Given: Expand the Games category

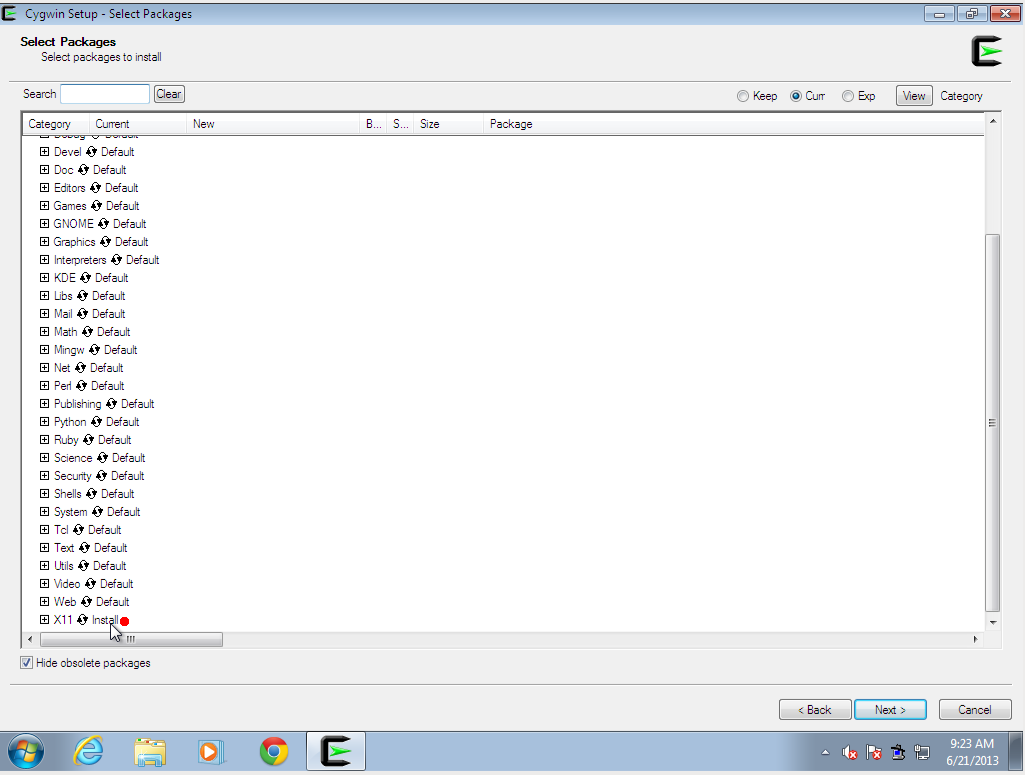Looking at the screenshot, I should (44, 206).
